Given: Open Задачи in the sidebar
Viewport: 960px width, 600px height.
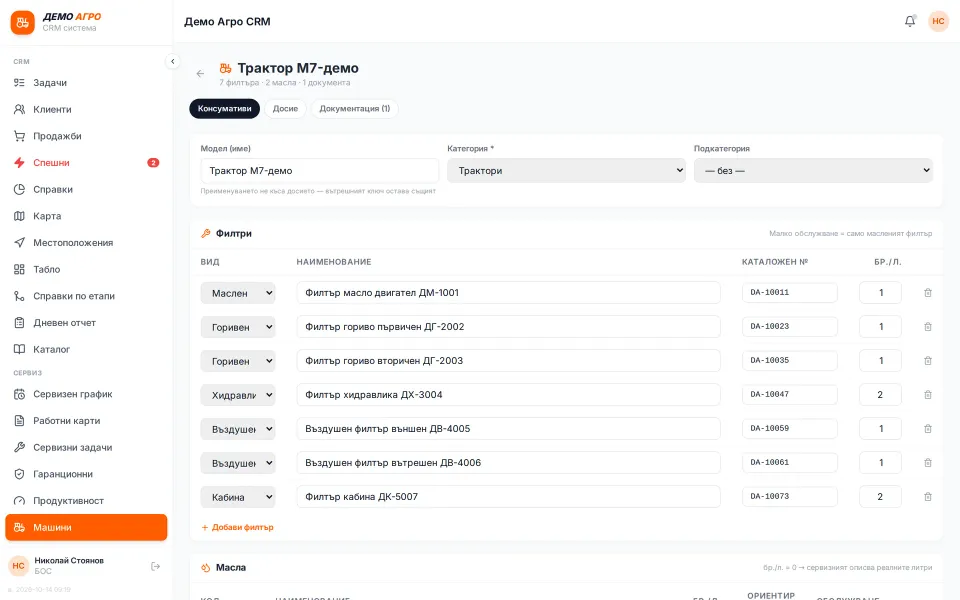Looking at the screenshot, I should (x=86, y=83).
